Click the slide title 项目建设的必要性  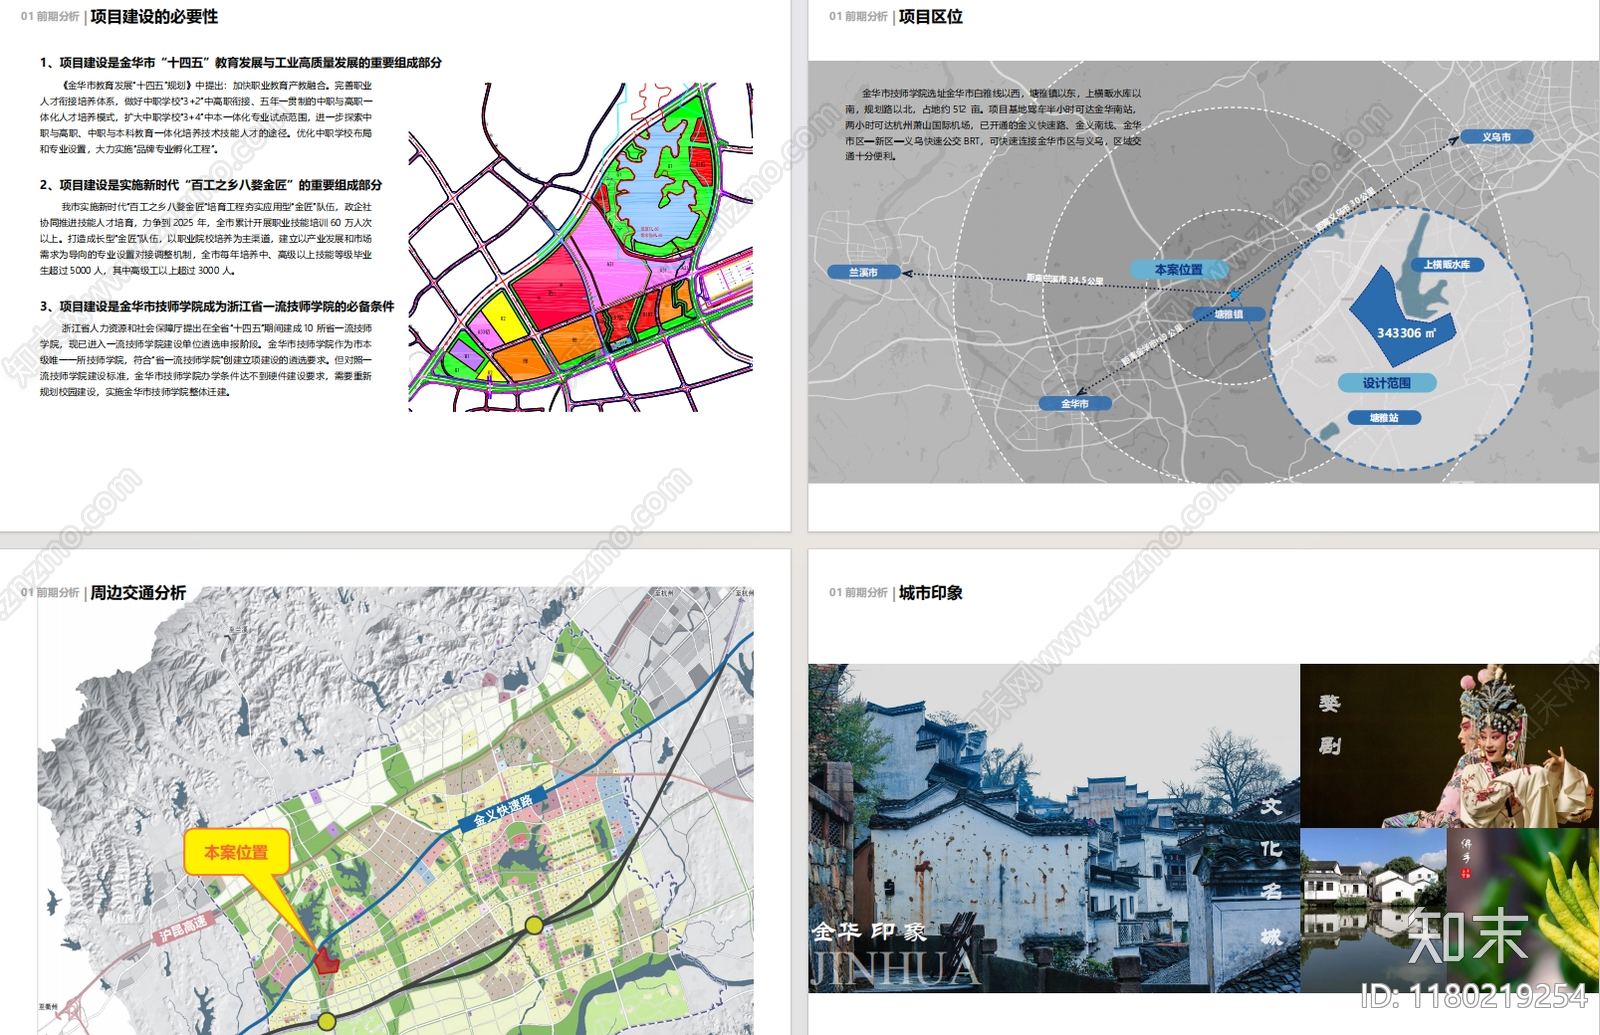[154, 17]
